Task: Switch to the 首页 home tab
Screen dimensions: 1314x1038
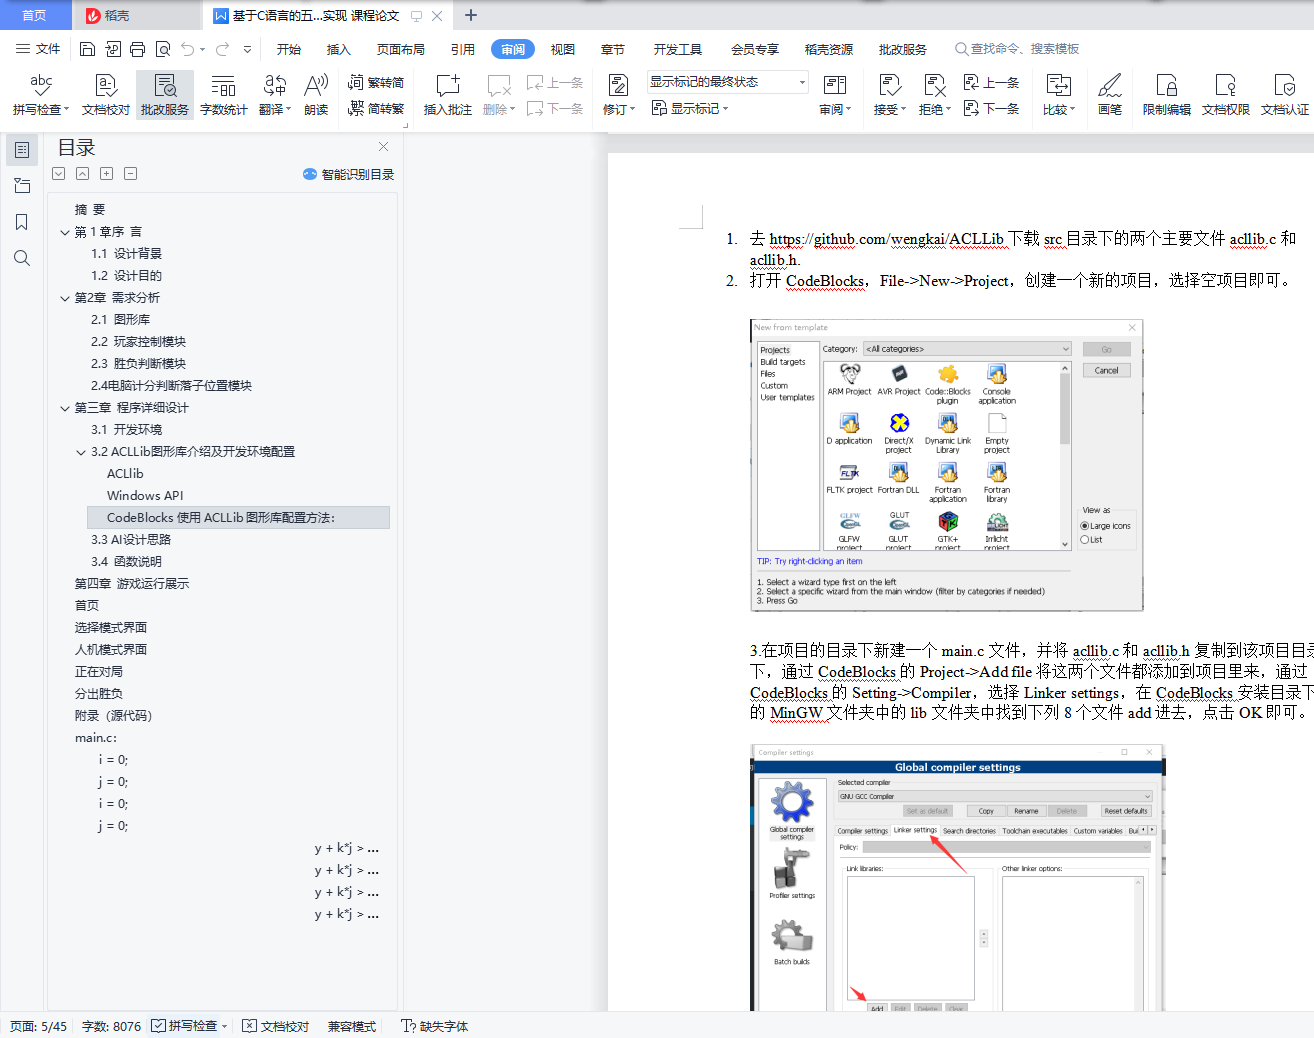Action: [x=34, y=15]
